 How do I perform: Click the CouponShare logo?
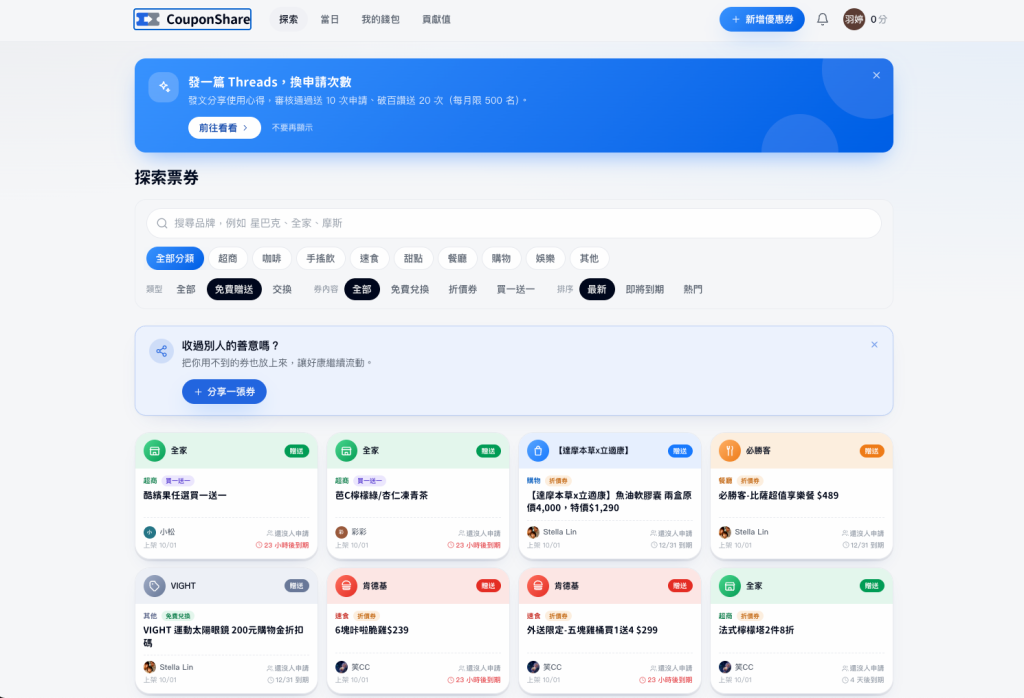[192, 20]
